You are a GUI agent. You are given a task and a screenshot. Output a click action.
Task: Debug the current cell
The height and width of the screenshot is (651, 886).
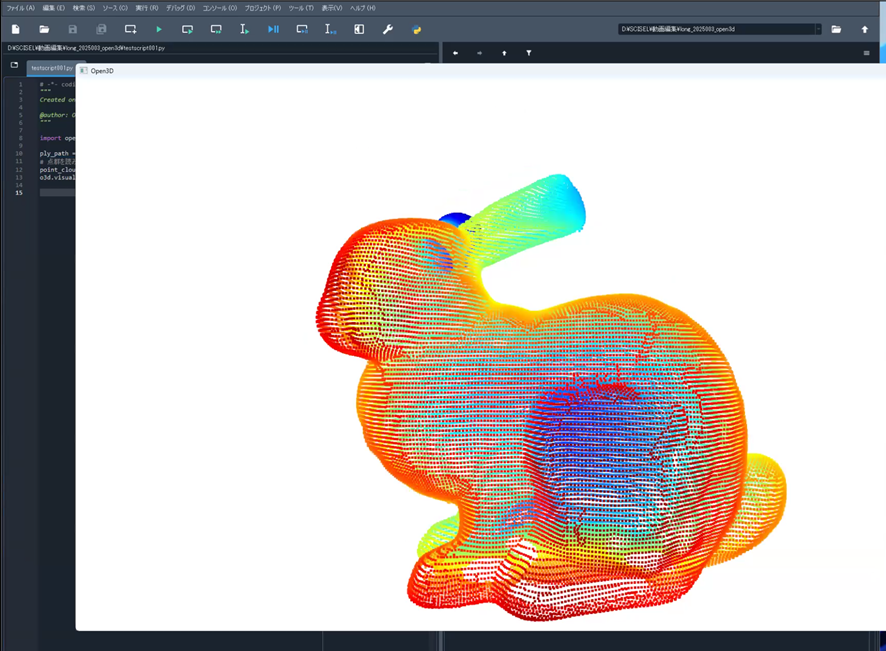click(x=302, y=29)
